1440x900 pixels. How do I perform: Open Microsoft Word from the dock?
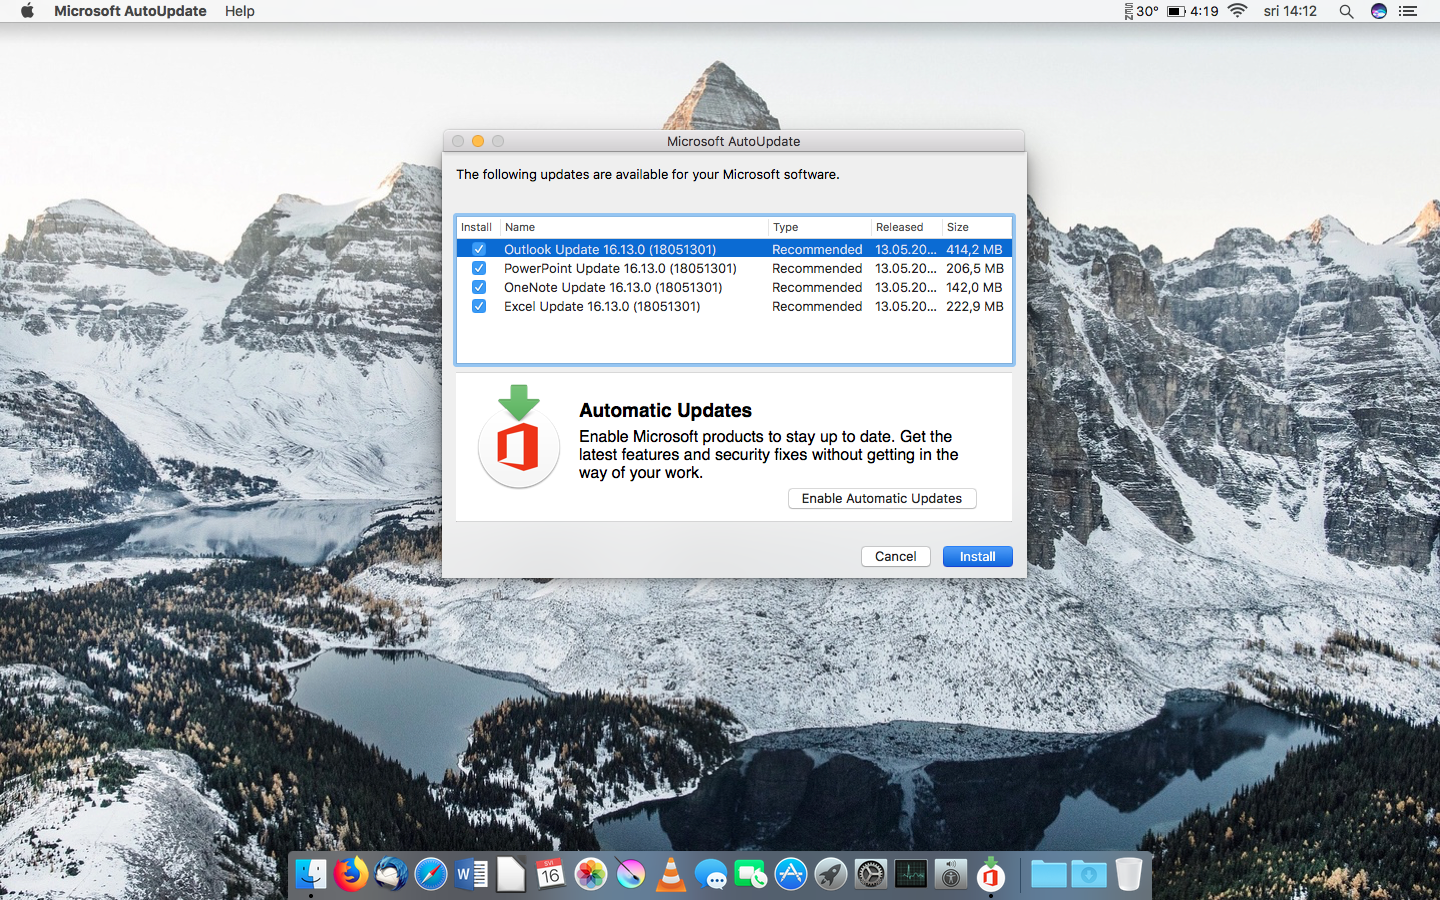pyautogui.click(x=471, y=875)
